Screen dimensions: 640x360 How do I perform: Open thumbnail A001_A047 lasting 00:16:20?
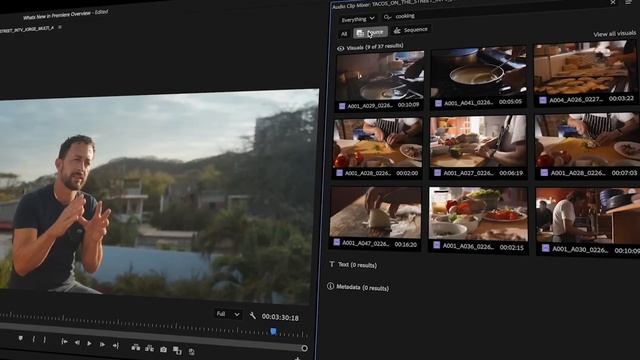pyautogui.click(x=376, y=218)
